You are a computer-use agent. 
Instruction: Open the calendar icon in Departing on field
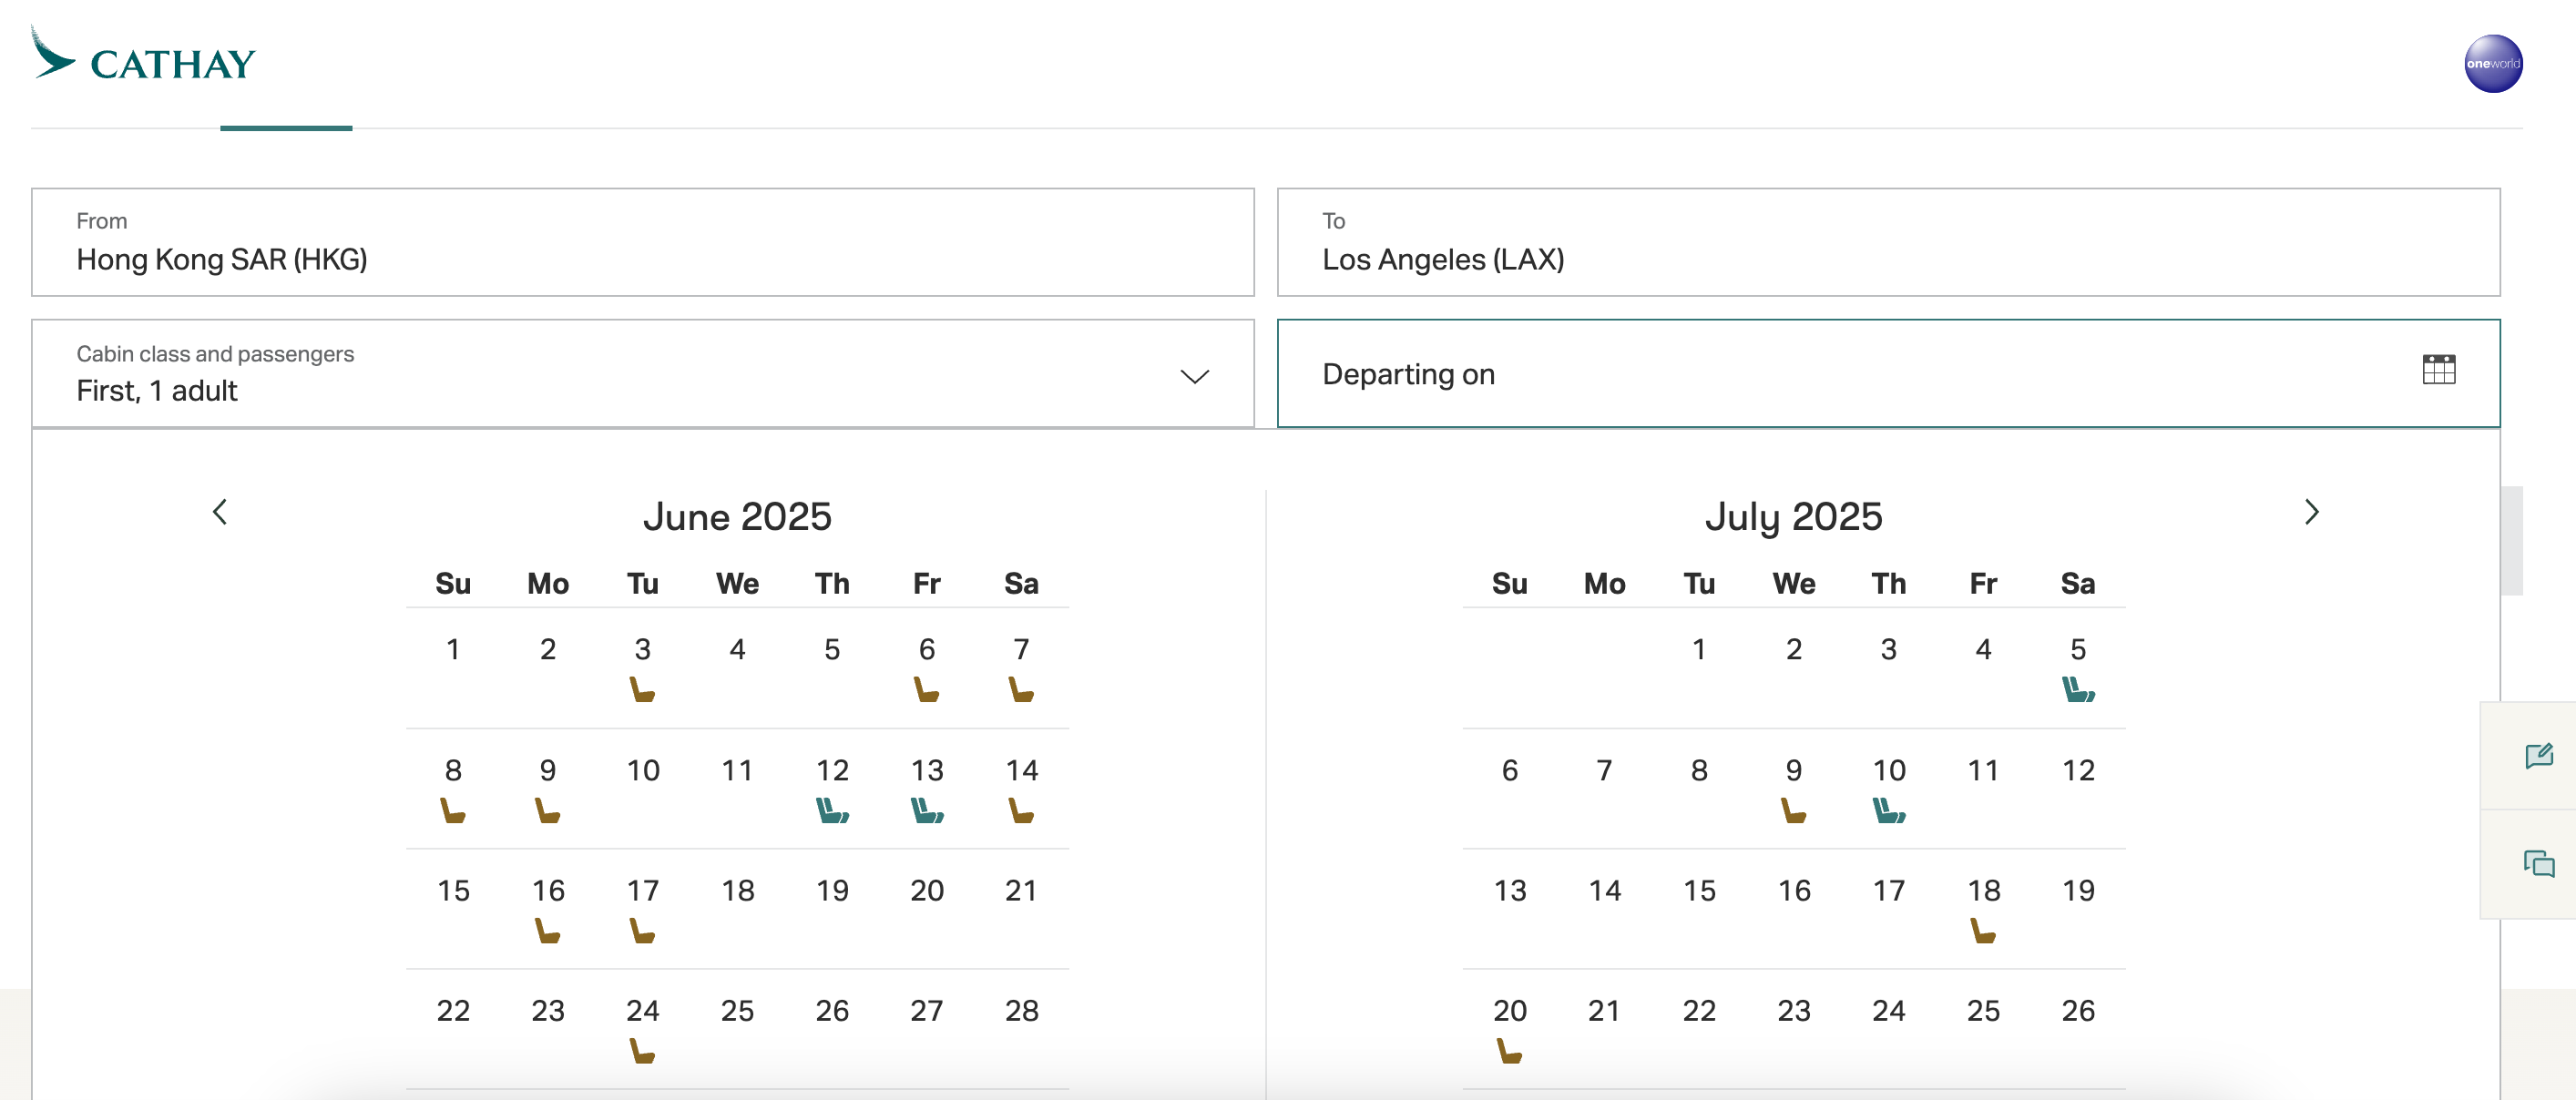(x=2438, y=370)
